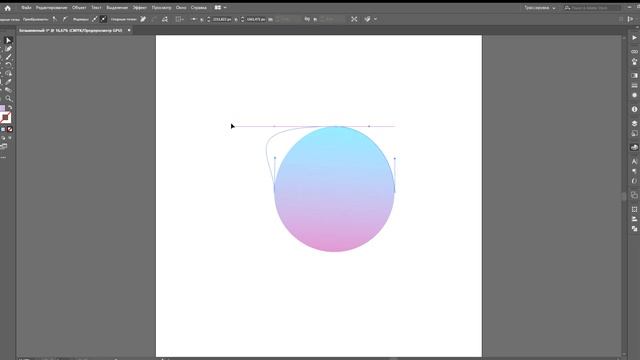Open the Файл menu
Viewport: 640px width, 360px height.
click(x=26, y=8)
